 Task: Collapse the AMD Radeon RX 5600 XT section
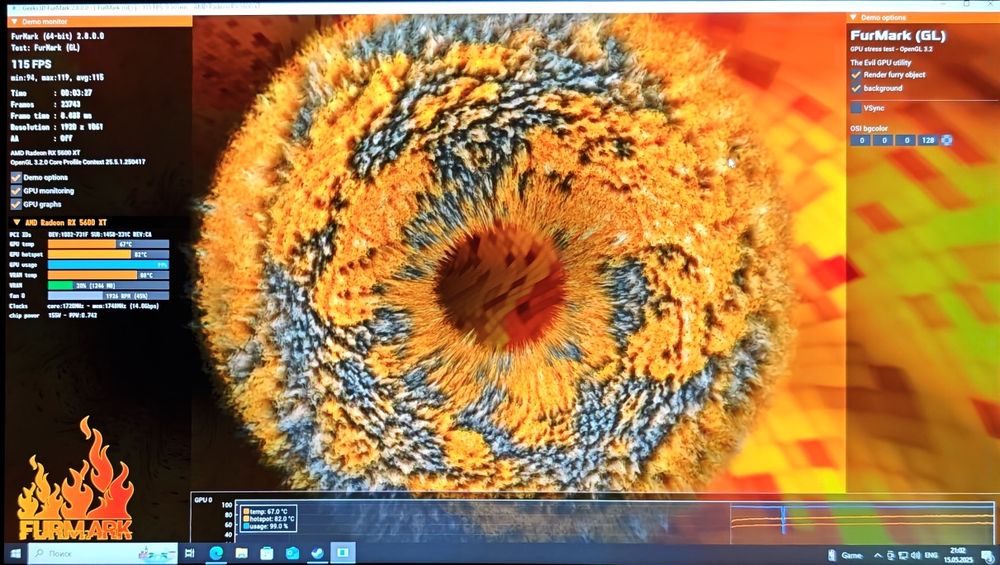point(16,223)
